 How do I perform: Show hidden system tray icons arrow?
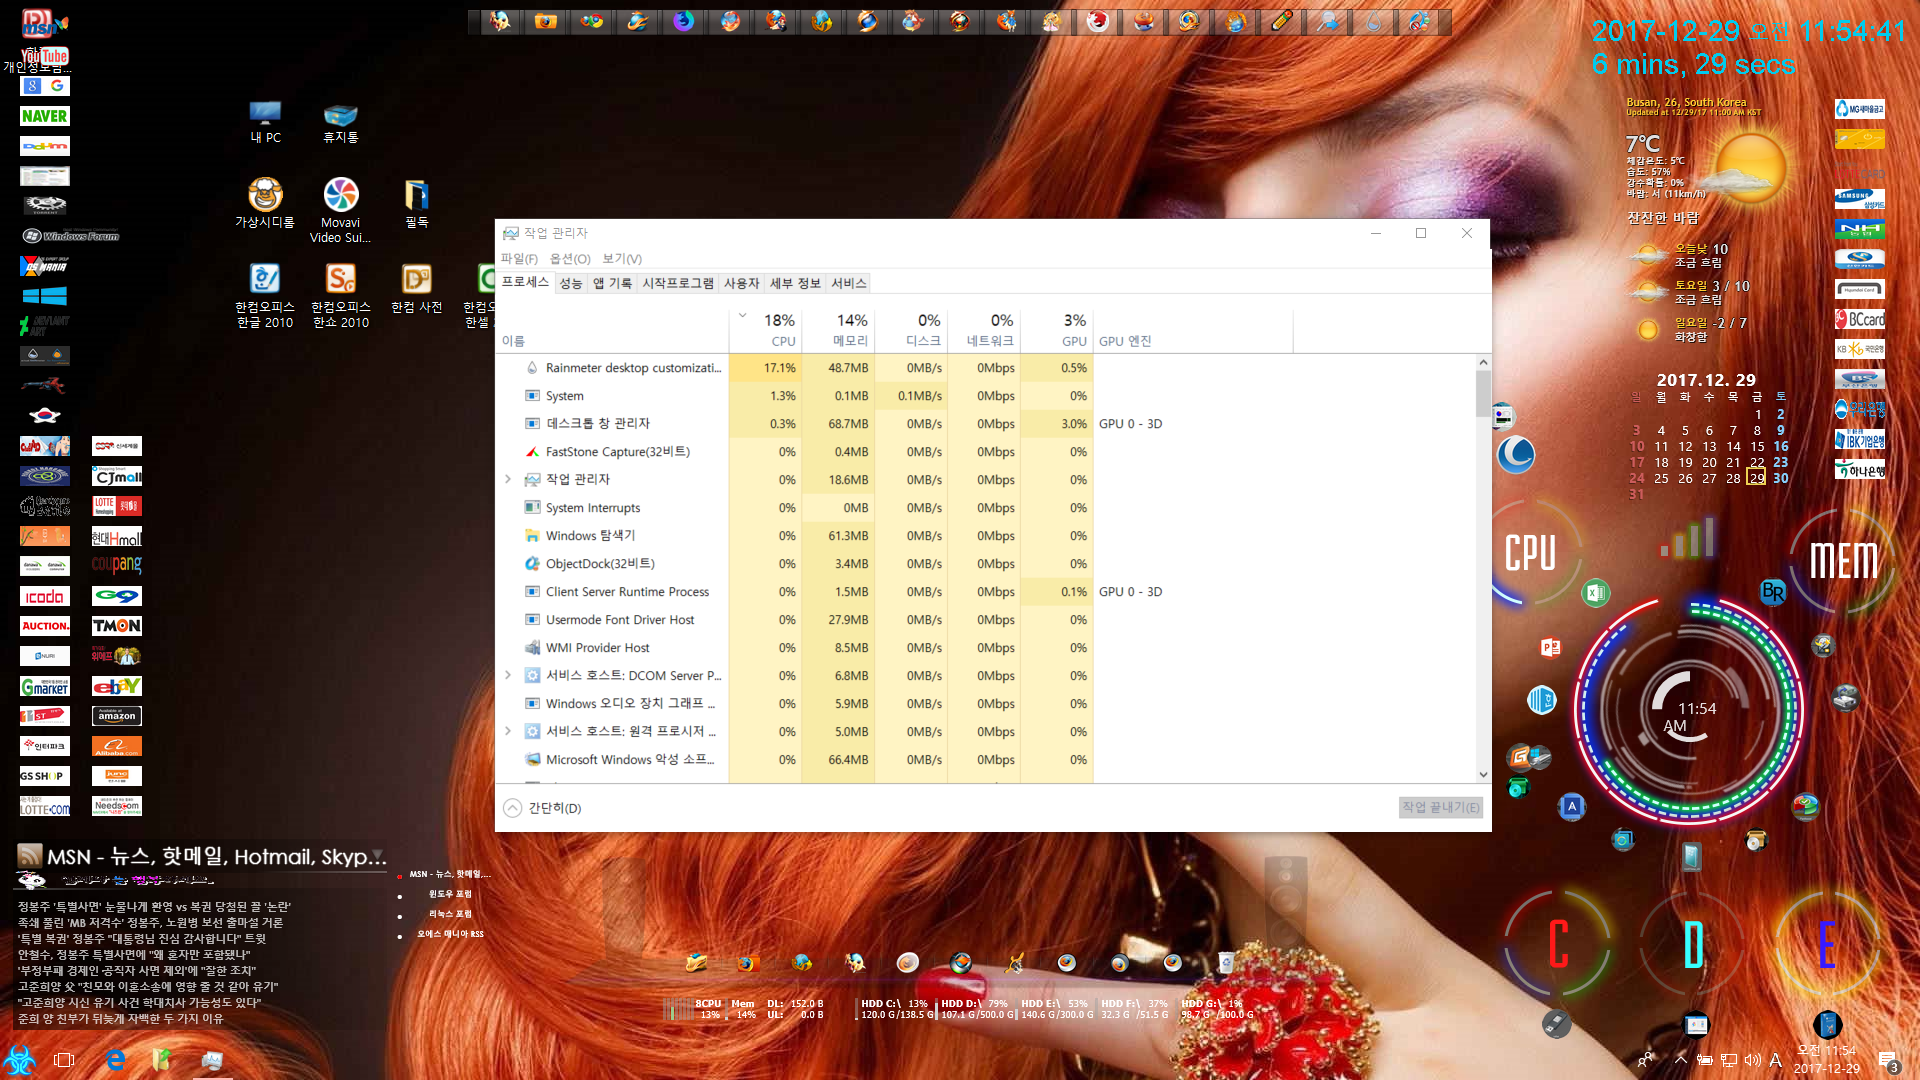1681,1059
